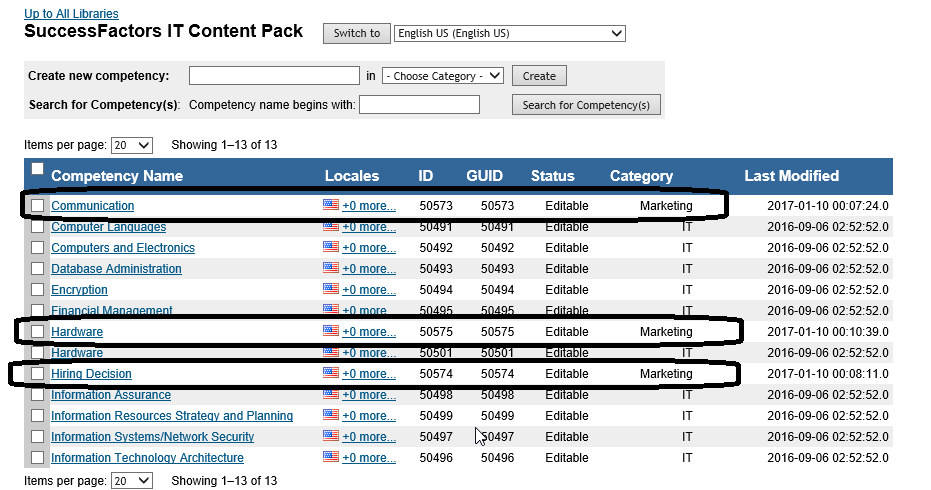Click the Switch to button
This screenshot has width=931, height=490.
357,33
